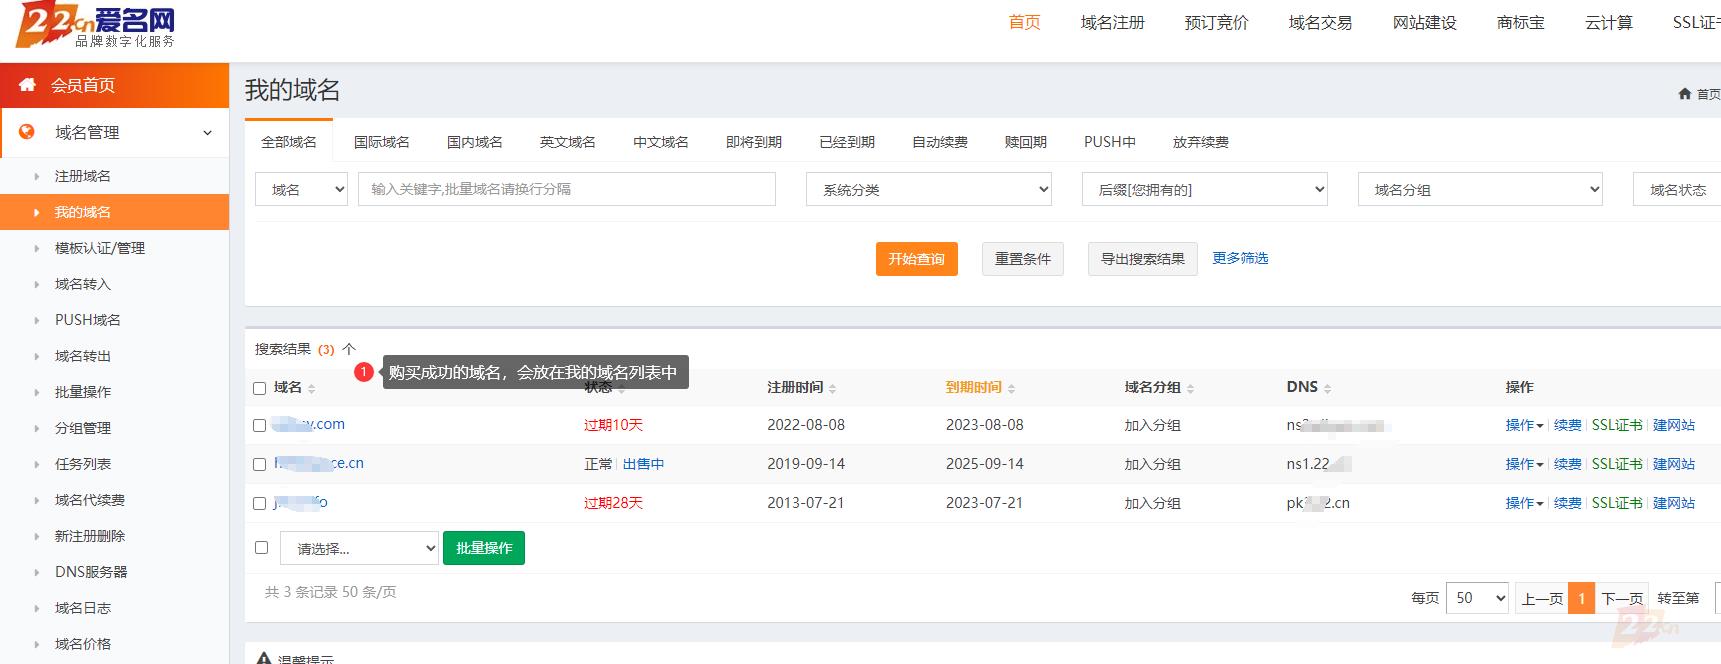The image size is (1721, 664).
Task: Click the 出售中 status link
Action: [x=643, y=464]
